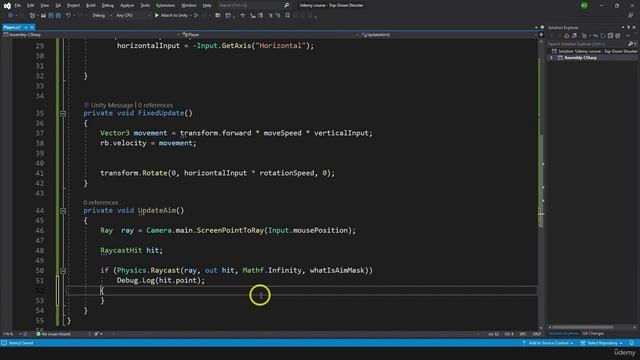Open the Debug menu
This screenshot has width=640, height=360.
(x=108, y=5)
